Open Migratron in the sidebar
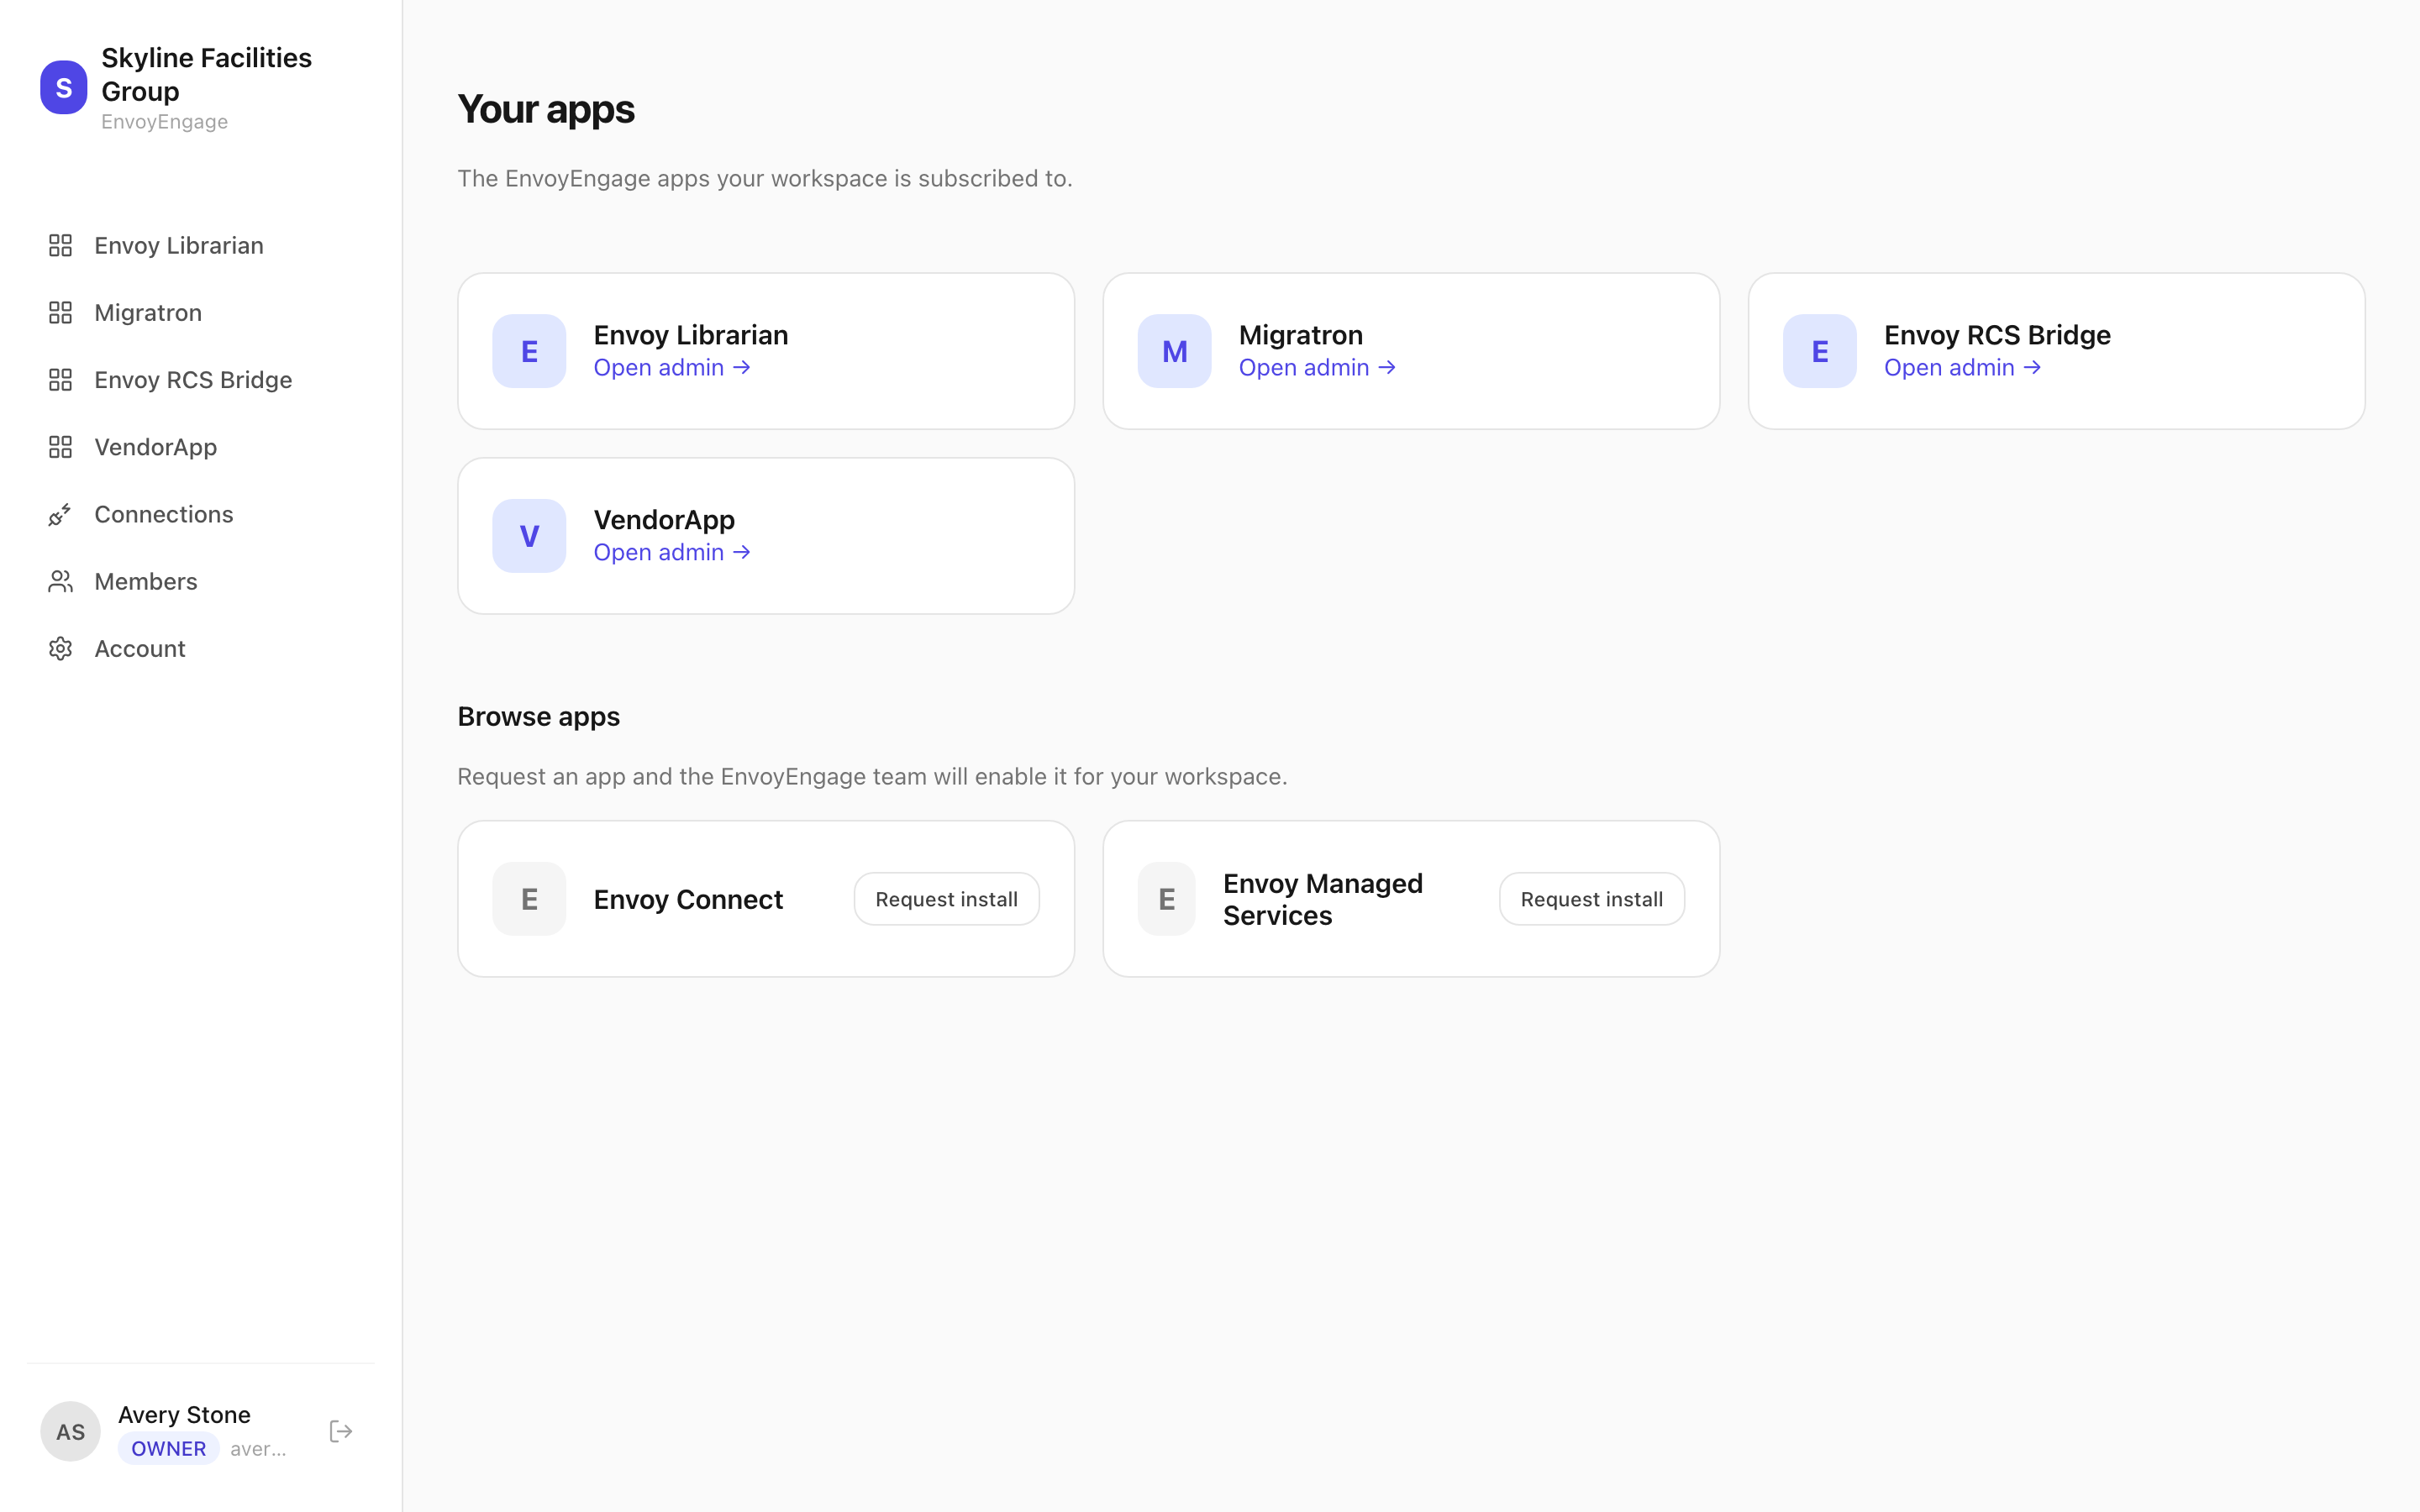This screenshot has width=2420, height=1512. (x=200, y=312)
